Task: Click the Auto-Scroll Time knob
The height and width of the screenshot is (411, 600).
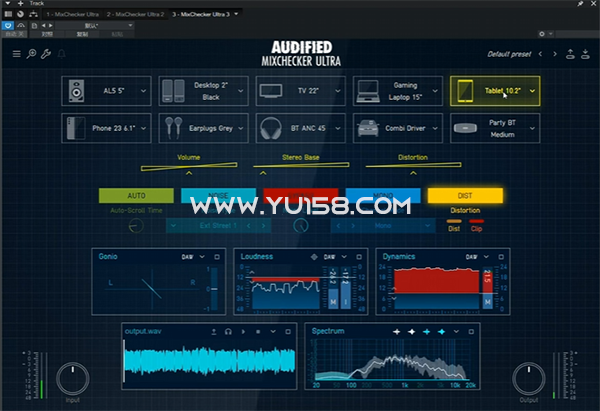Action: click(136, 226)
